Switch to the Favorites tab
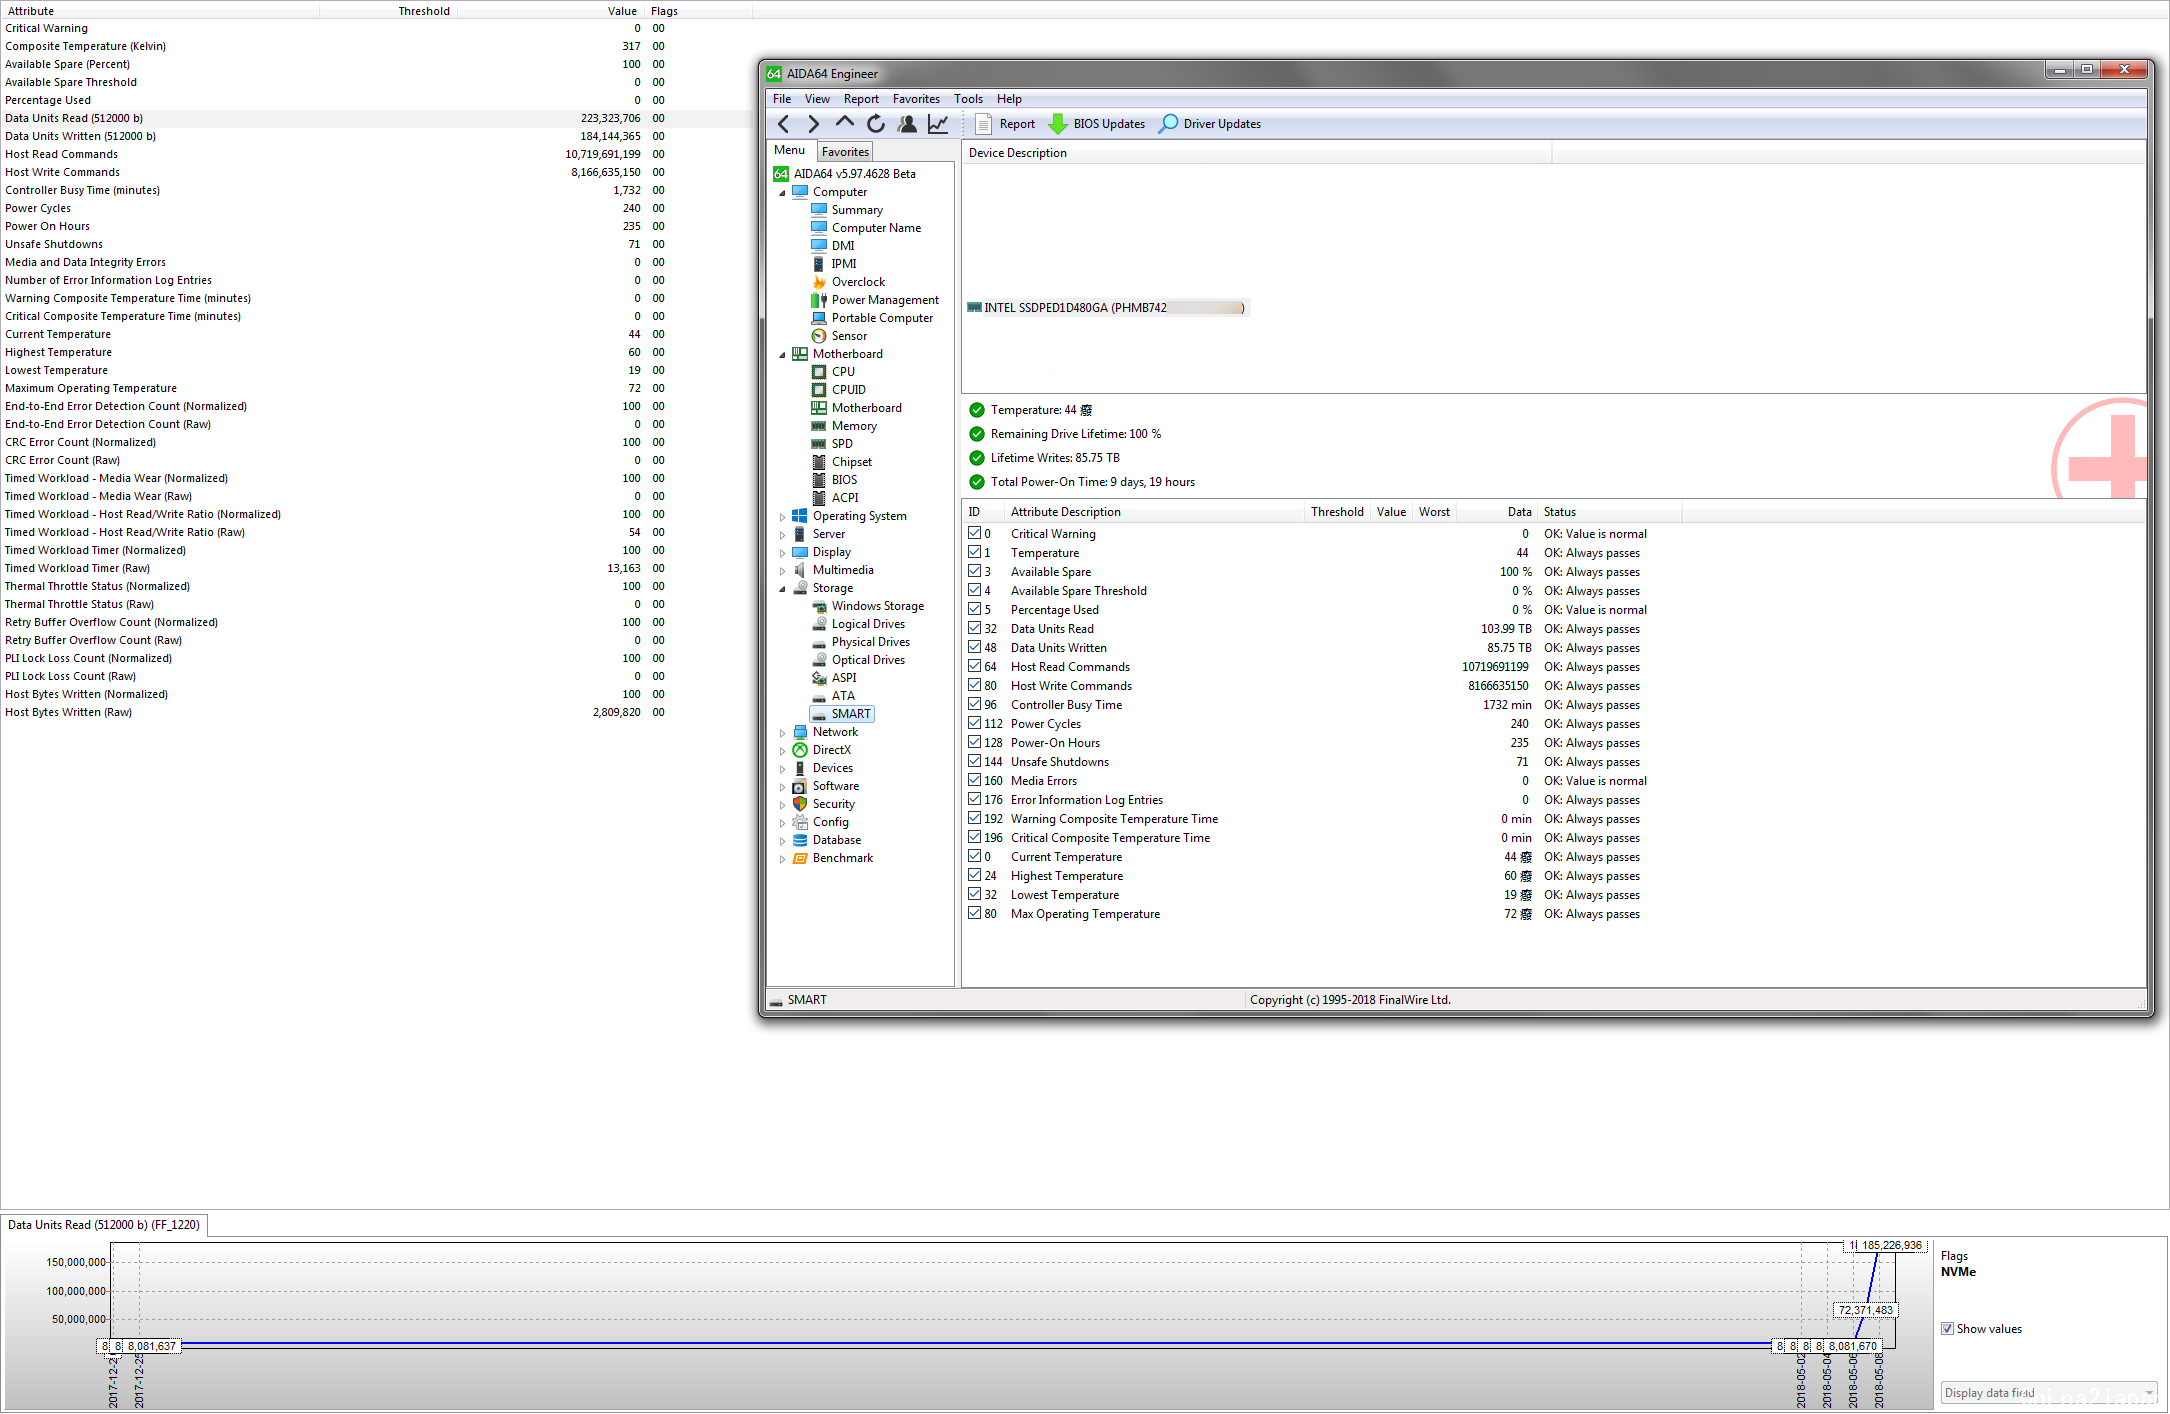Image resolution: width=2170 pixels, height=1414 pixels. click(x=845, y=152)
